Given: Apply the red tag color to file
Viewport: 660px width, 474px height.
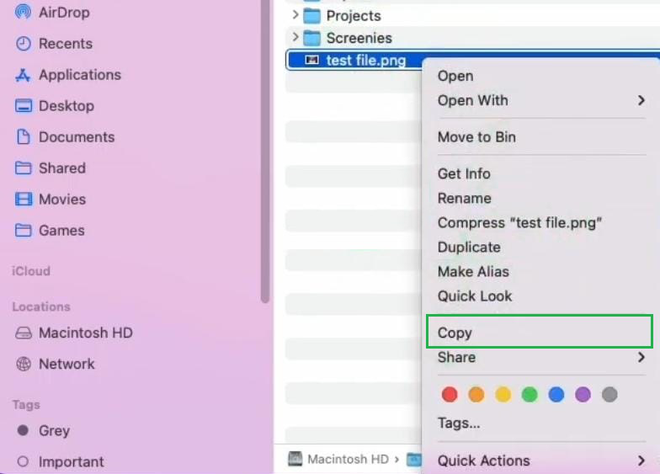Looking at the screenshot, I should click(x=449, y=394).
